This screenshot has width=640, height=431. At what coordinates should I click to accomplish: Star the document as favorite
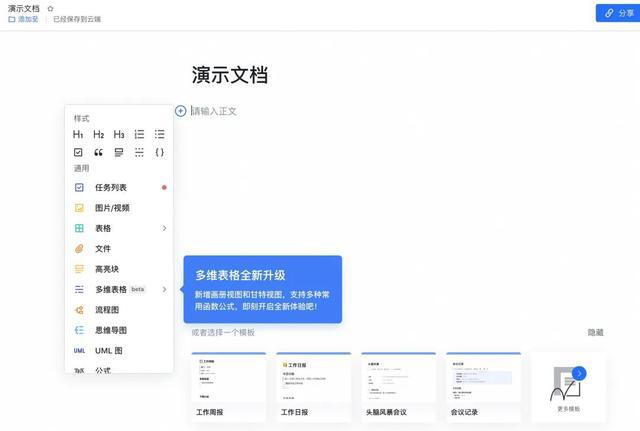coord(50,9)
